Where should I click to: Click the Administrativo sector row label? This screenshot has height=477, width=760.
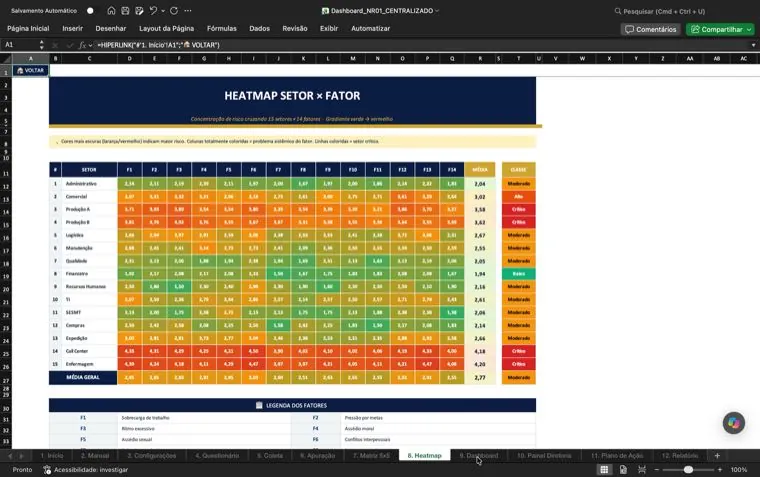[x=81, y=184]
